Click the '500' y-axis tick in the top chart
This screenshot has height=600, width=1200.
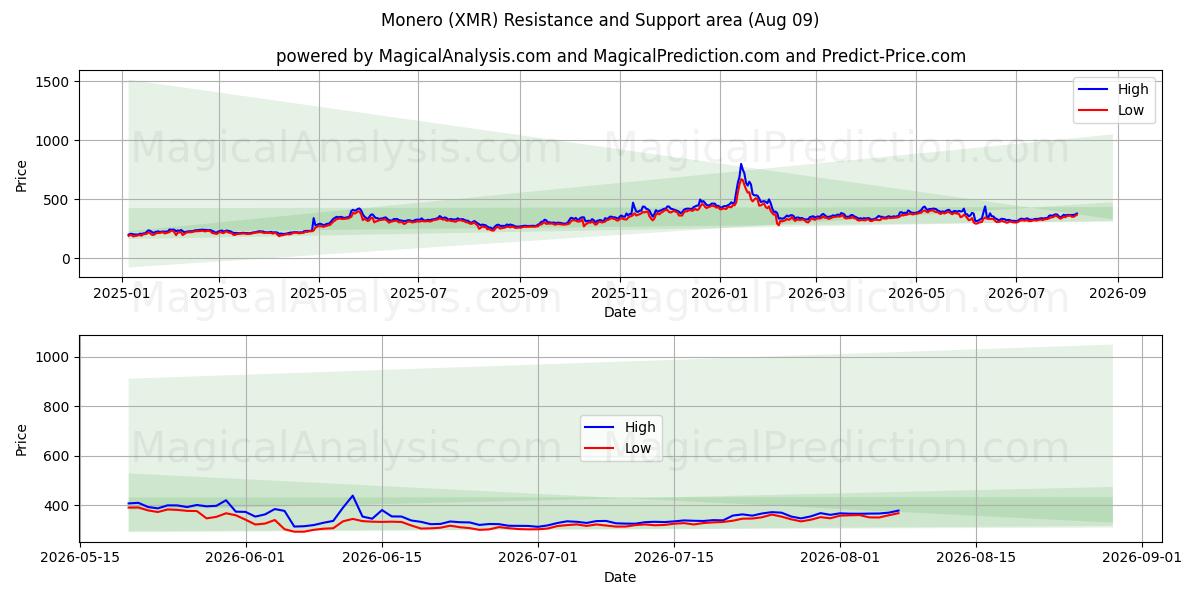point(55,200)
